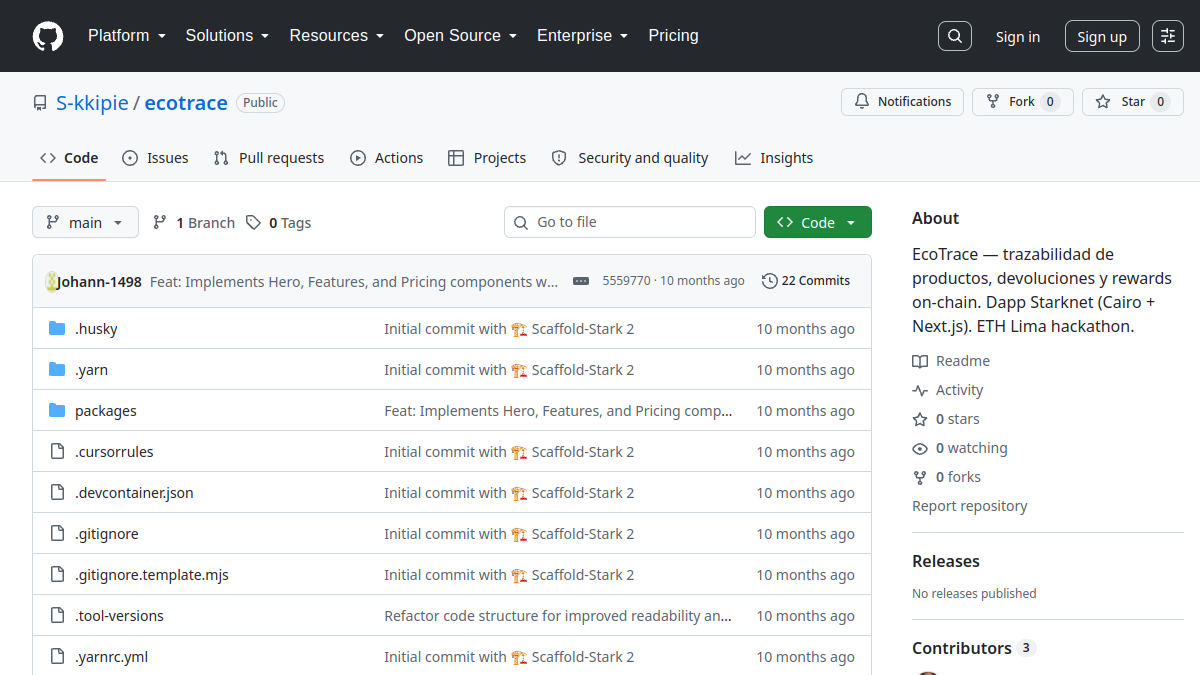Viewport: 1200px width, 675px height.
Task: Click the Pricing link
Action: pos(673,36)
